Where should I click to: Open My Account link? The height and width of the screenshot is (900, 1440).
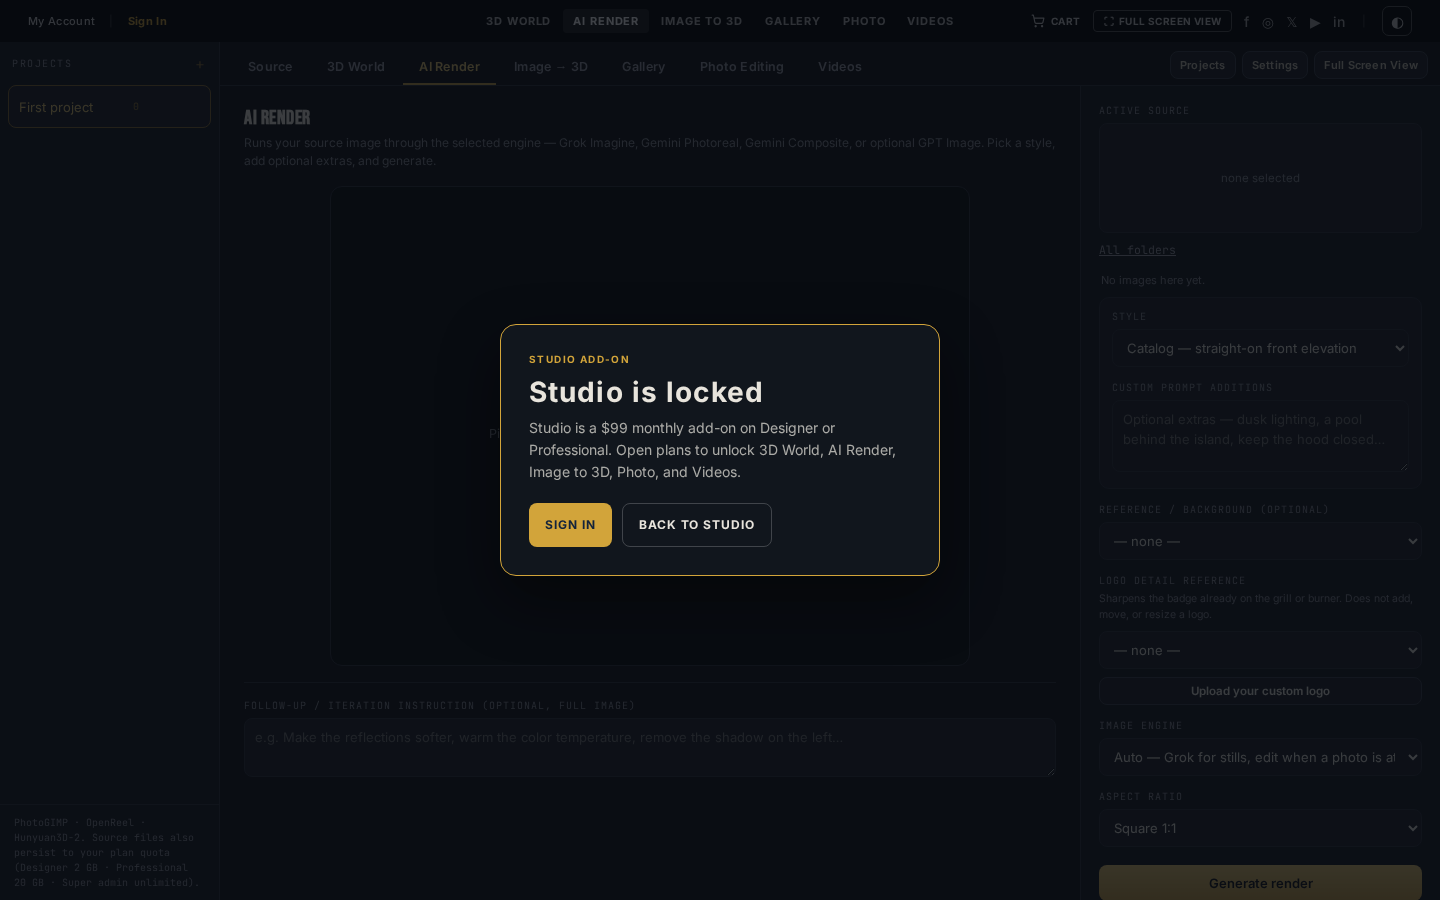coord(61,21)
